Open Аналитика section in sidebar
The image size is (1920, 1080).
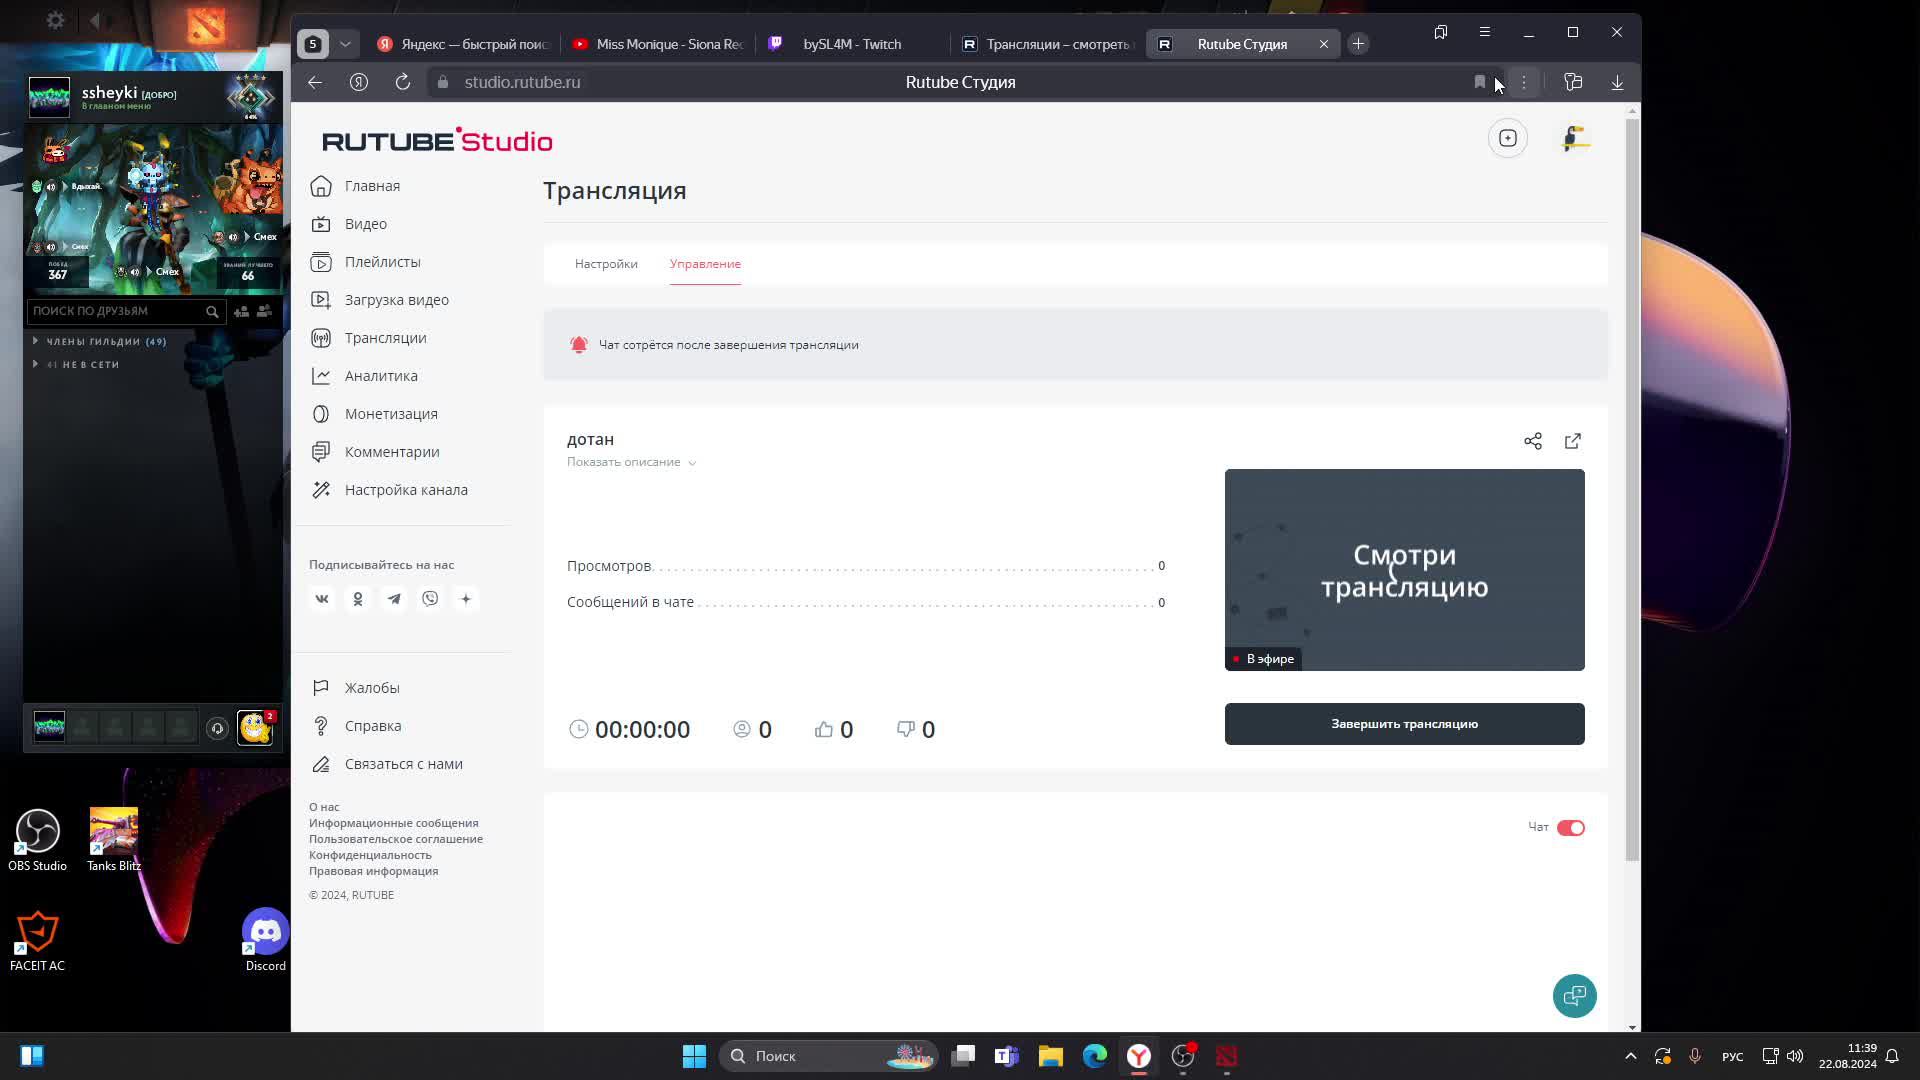pos(380,376)
